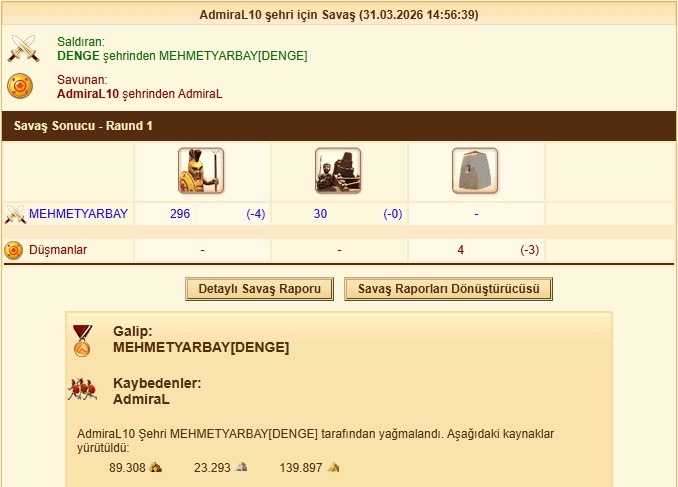Screen dimensions: 678x487
Task: Click loser name AdmiraL under Kaybedenler
Action: click(141, 399)
